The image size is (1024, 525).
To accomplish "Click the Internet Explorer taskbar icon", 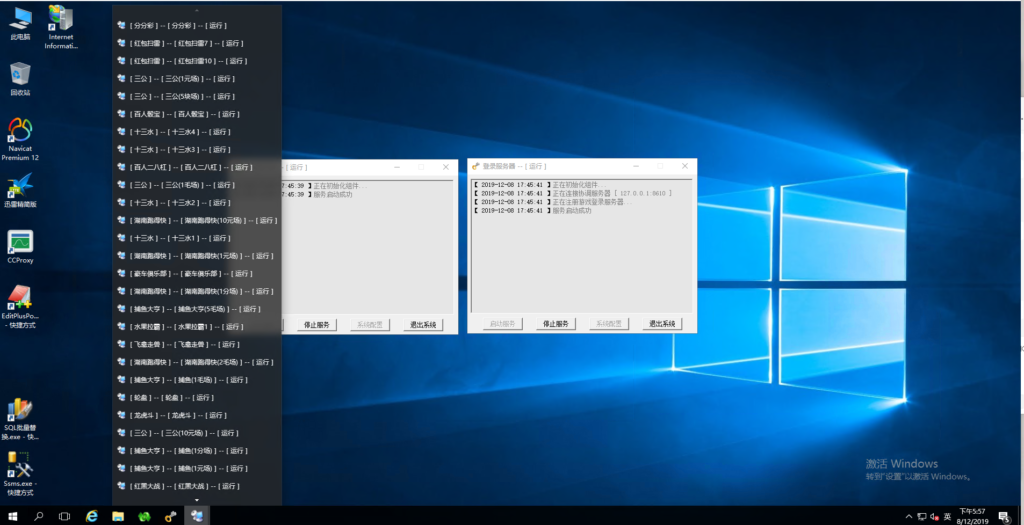I will click(x=91, y=516).
